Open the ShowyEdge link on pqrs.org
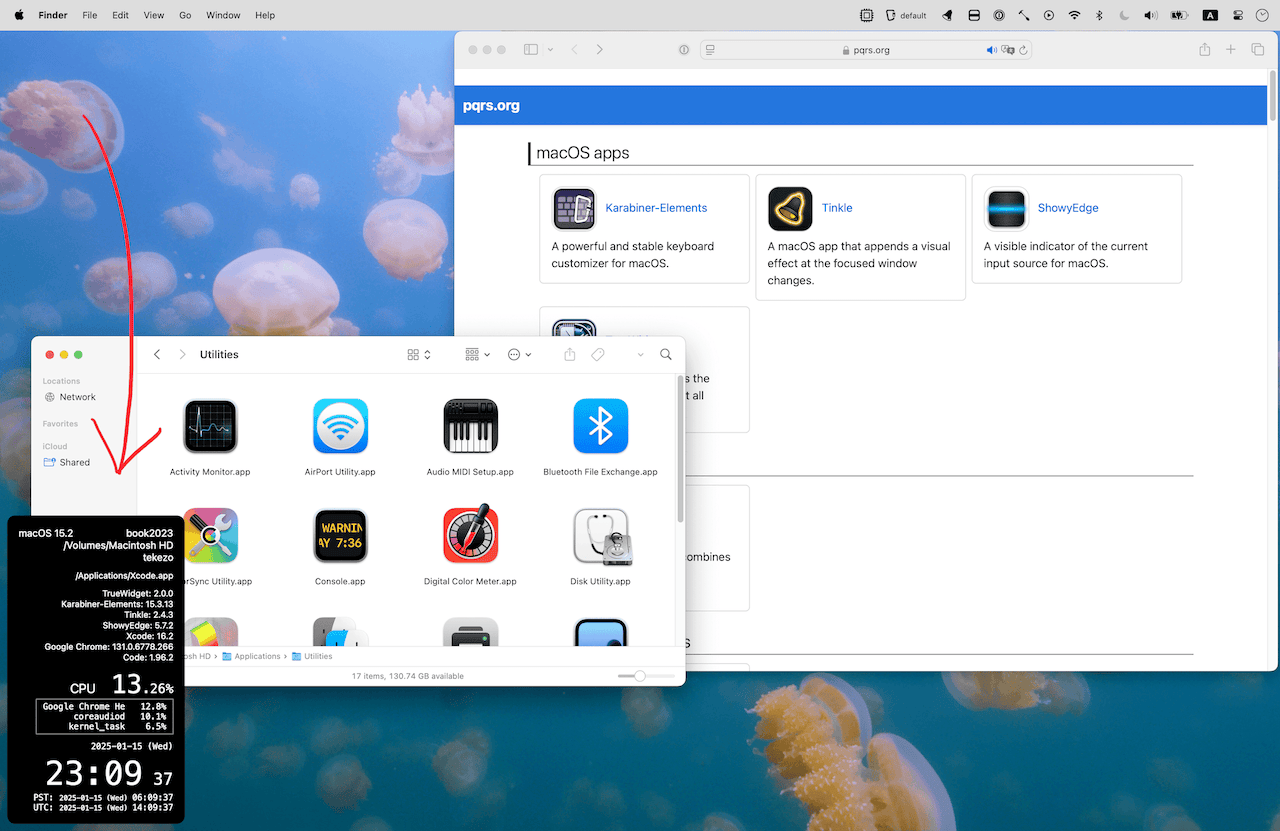1280x831 pixels. click(1068, 208)
